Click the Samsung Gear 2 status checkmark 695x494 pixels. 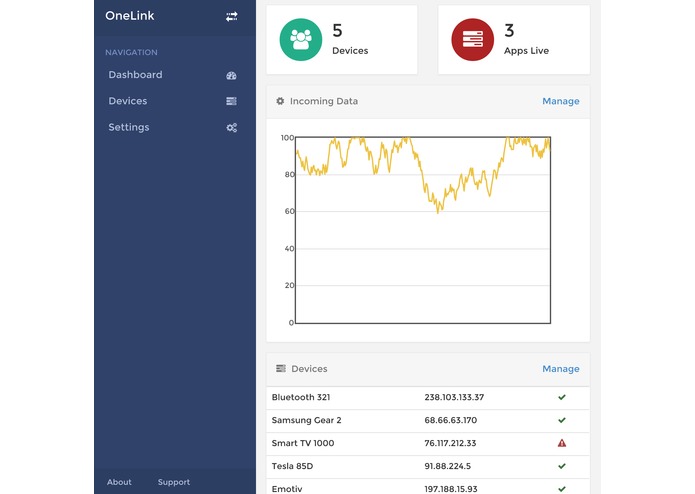[x=562, y=420]
